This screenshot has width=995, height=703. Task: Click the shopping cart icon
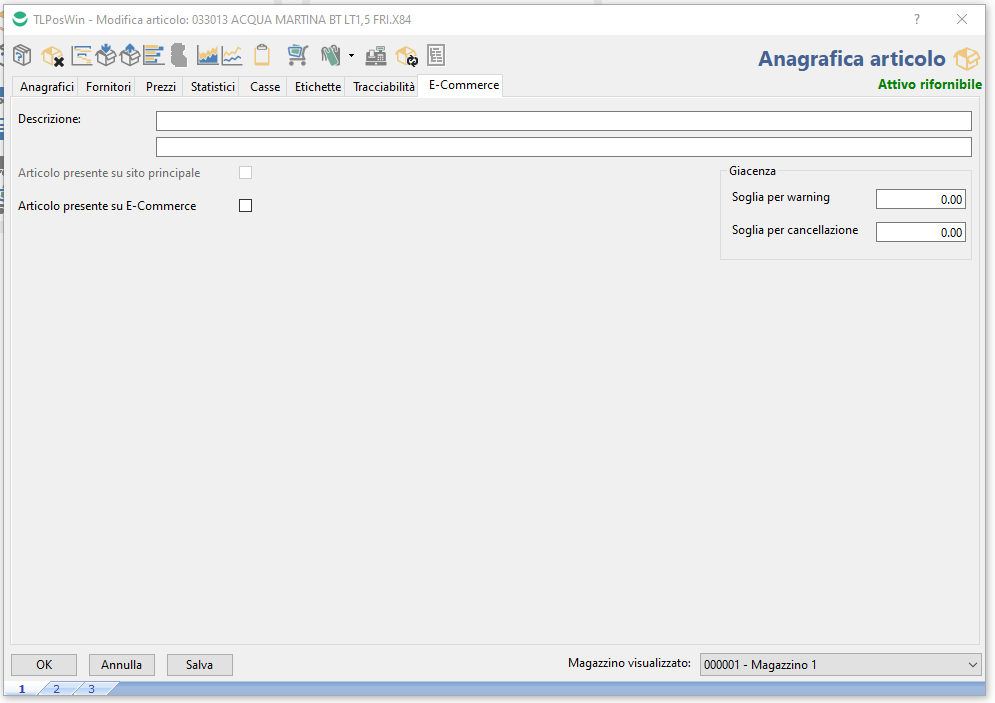click(297, 55)
